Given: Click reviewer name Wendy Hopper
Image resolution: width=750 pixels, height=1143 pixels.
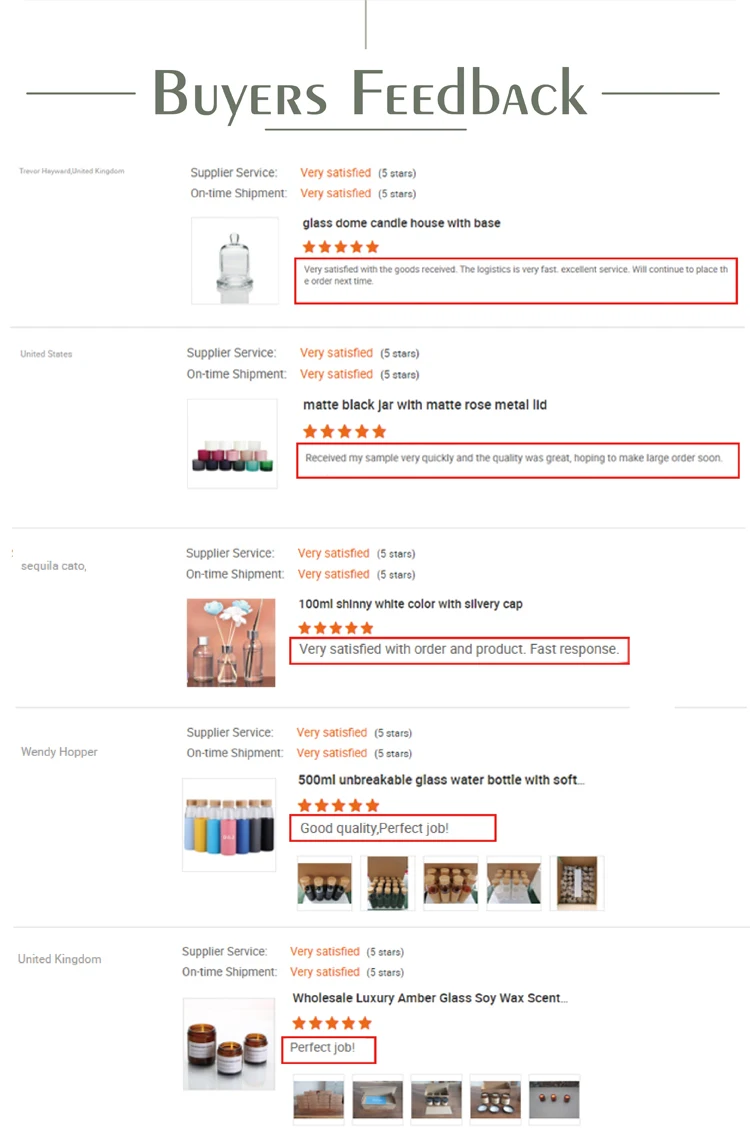Looking at the screenshot, I should click(59, 752).
